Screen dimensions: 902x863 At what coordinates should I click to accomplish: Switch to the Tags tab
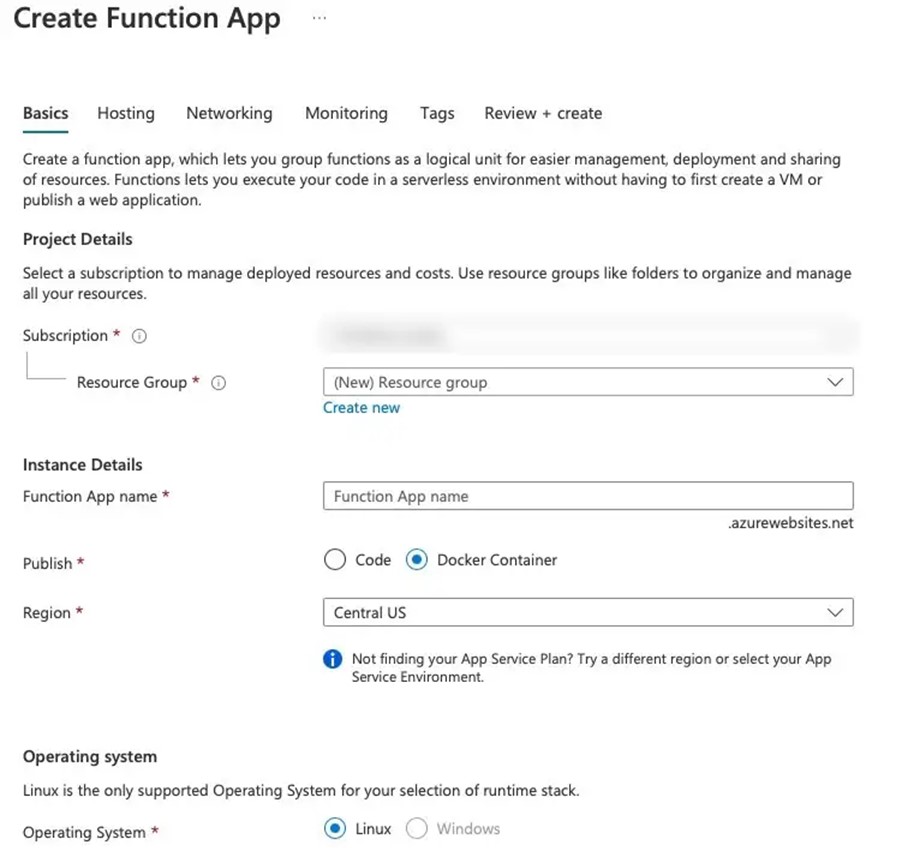(437, 113)
